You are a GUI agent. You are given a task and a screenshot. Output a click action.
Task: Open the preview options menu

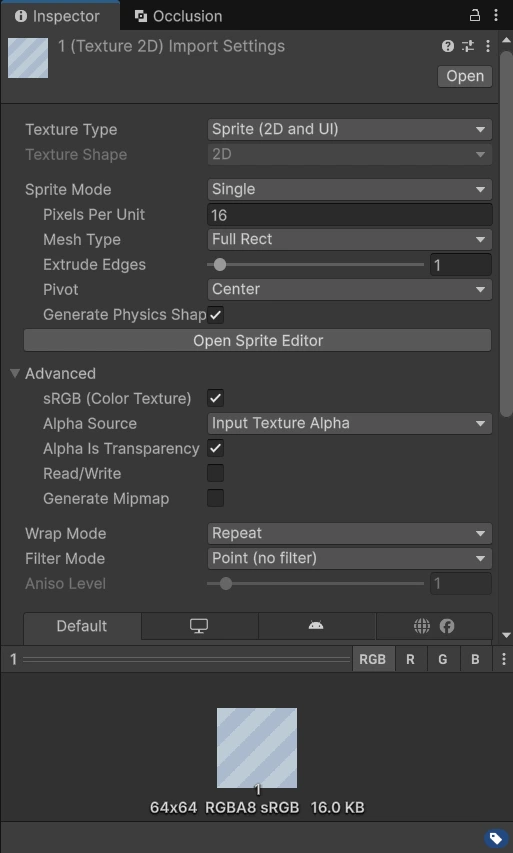(503, 659)
